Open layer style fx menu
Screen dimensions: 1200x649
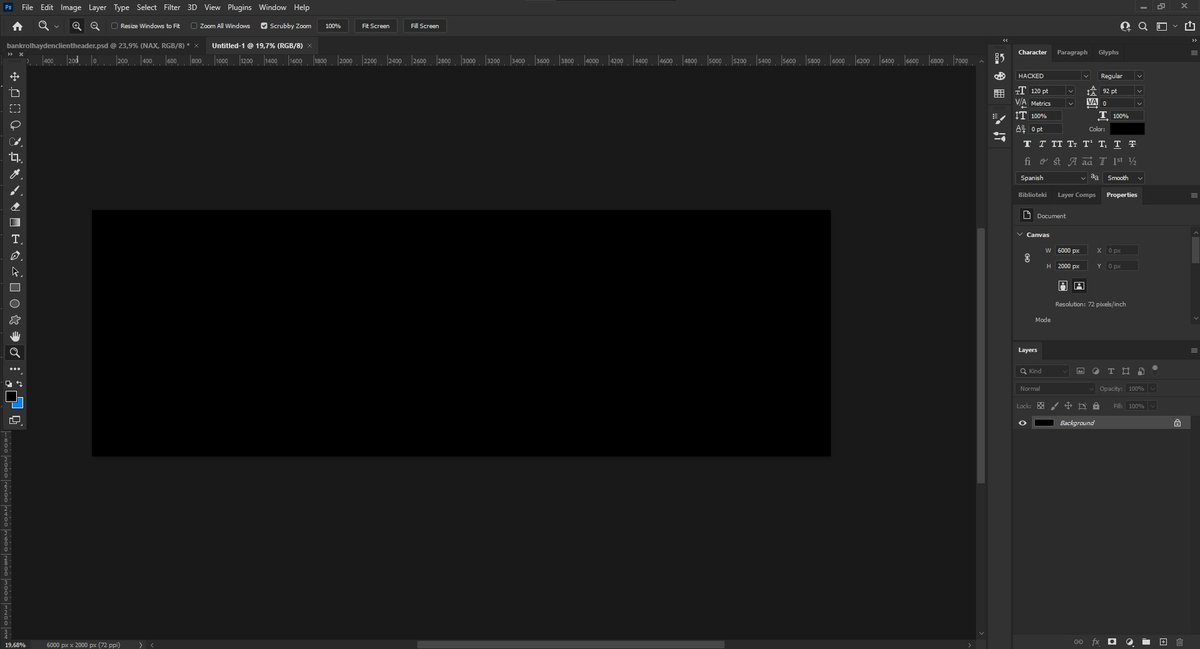[x=1095, y=641]
